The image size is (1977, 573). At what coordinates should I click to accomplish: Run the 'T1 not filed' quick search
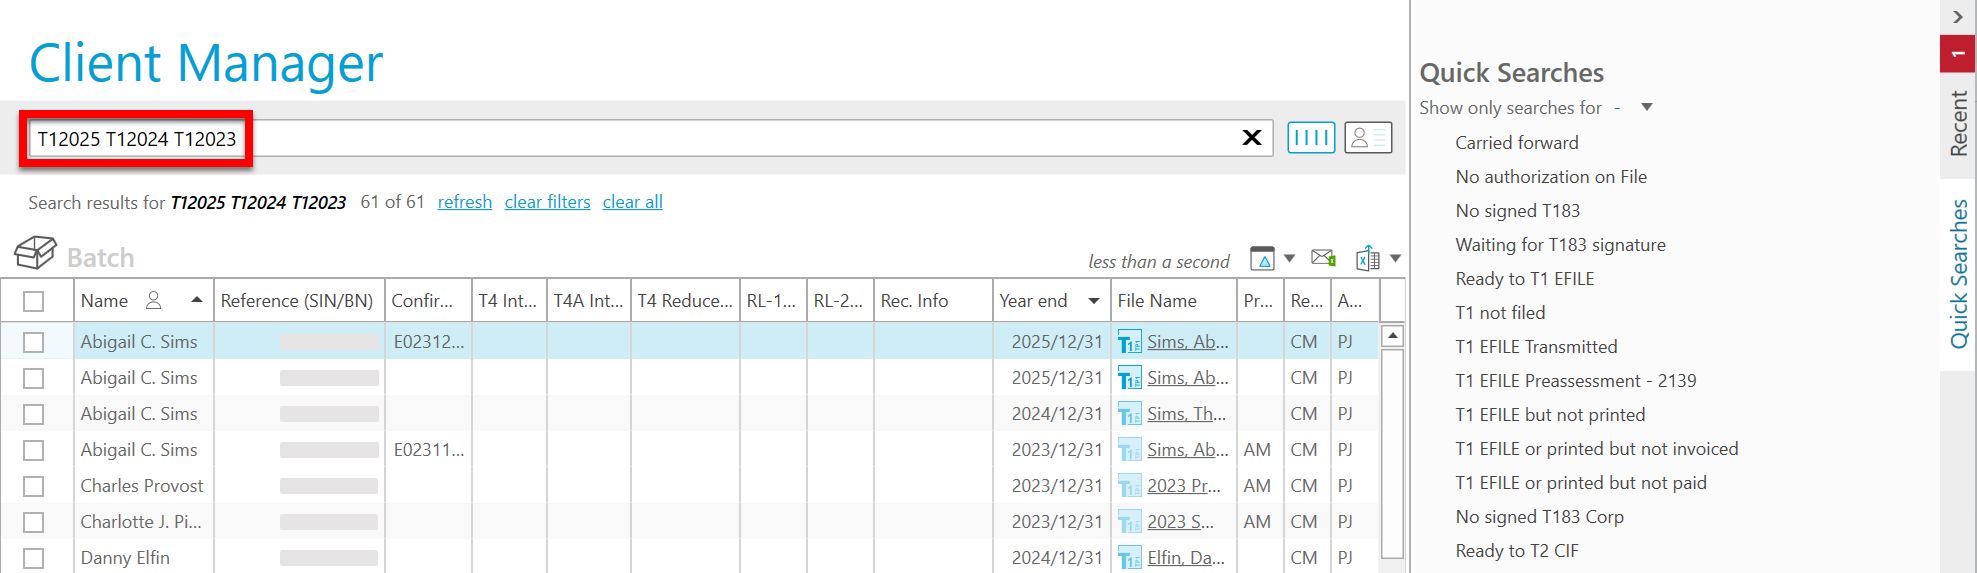click(x=1500, y=313)
